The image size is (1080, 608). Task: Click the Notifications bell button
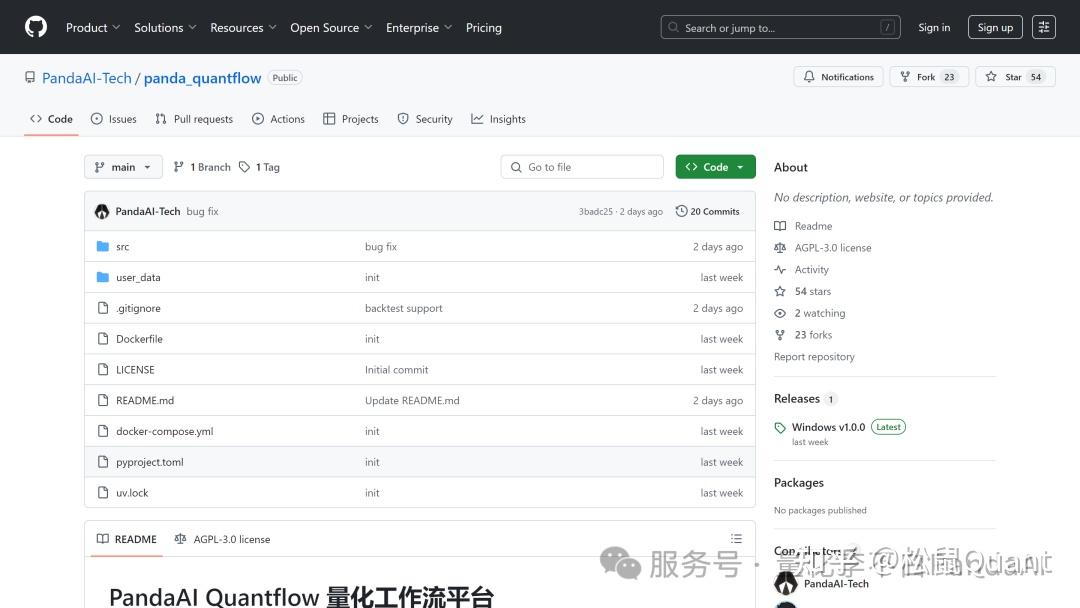(x=838, y=77)
